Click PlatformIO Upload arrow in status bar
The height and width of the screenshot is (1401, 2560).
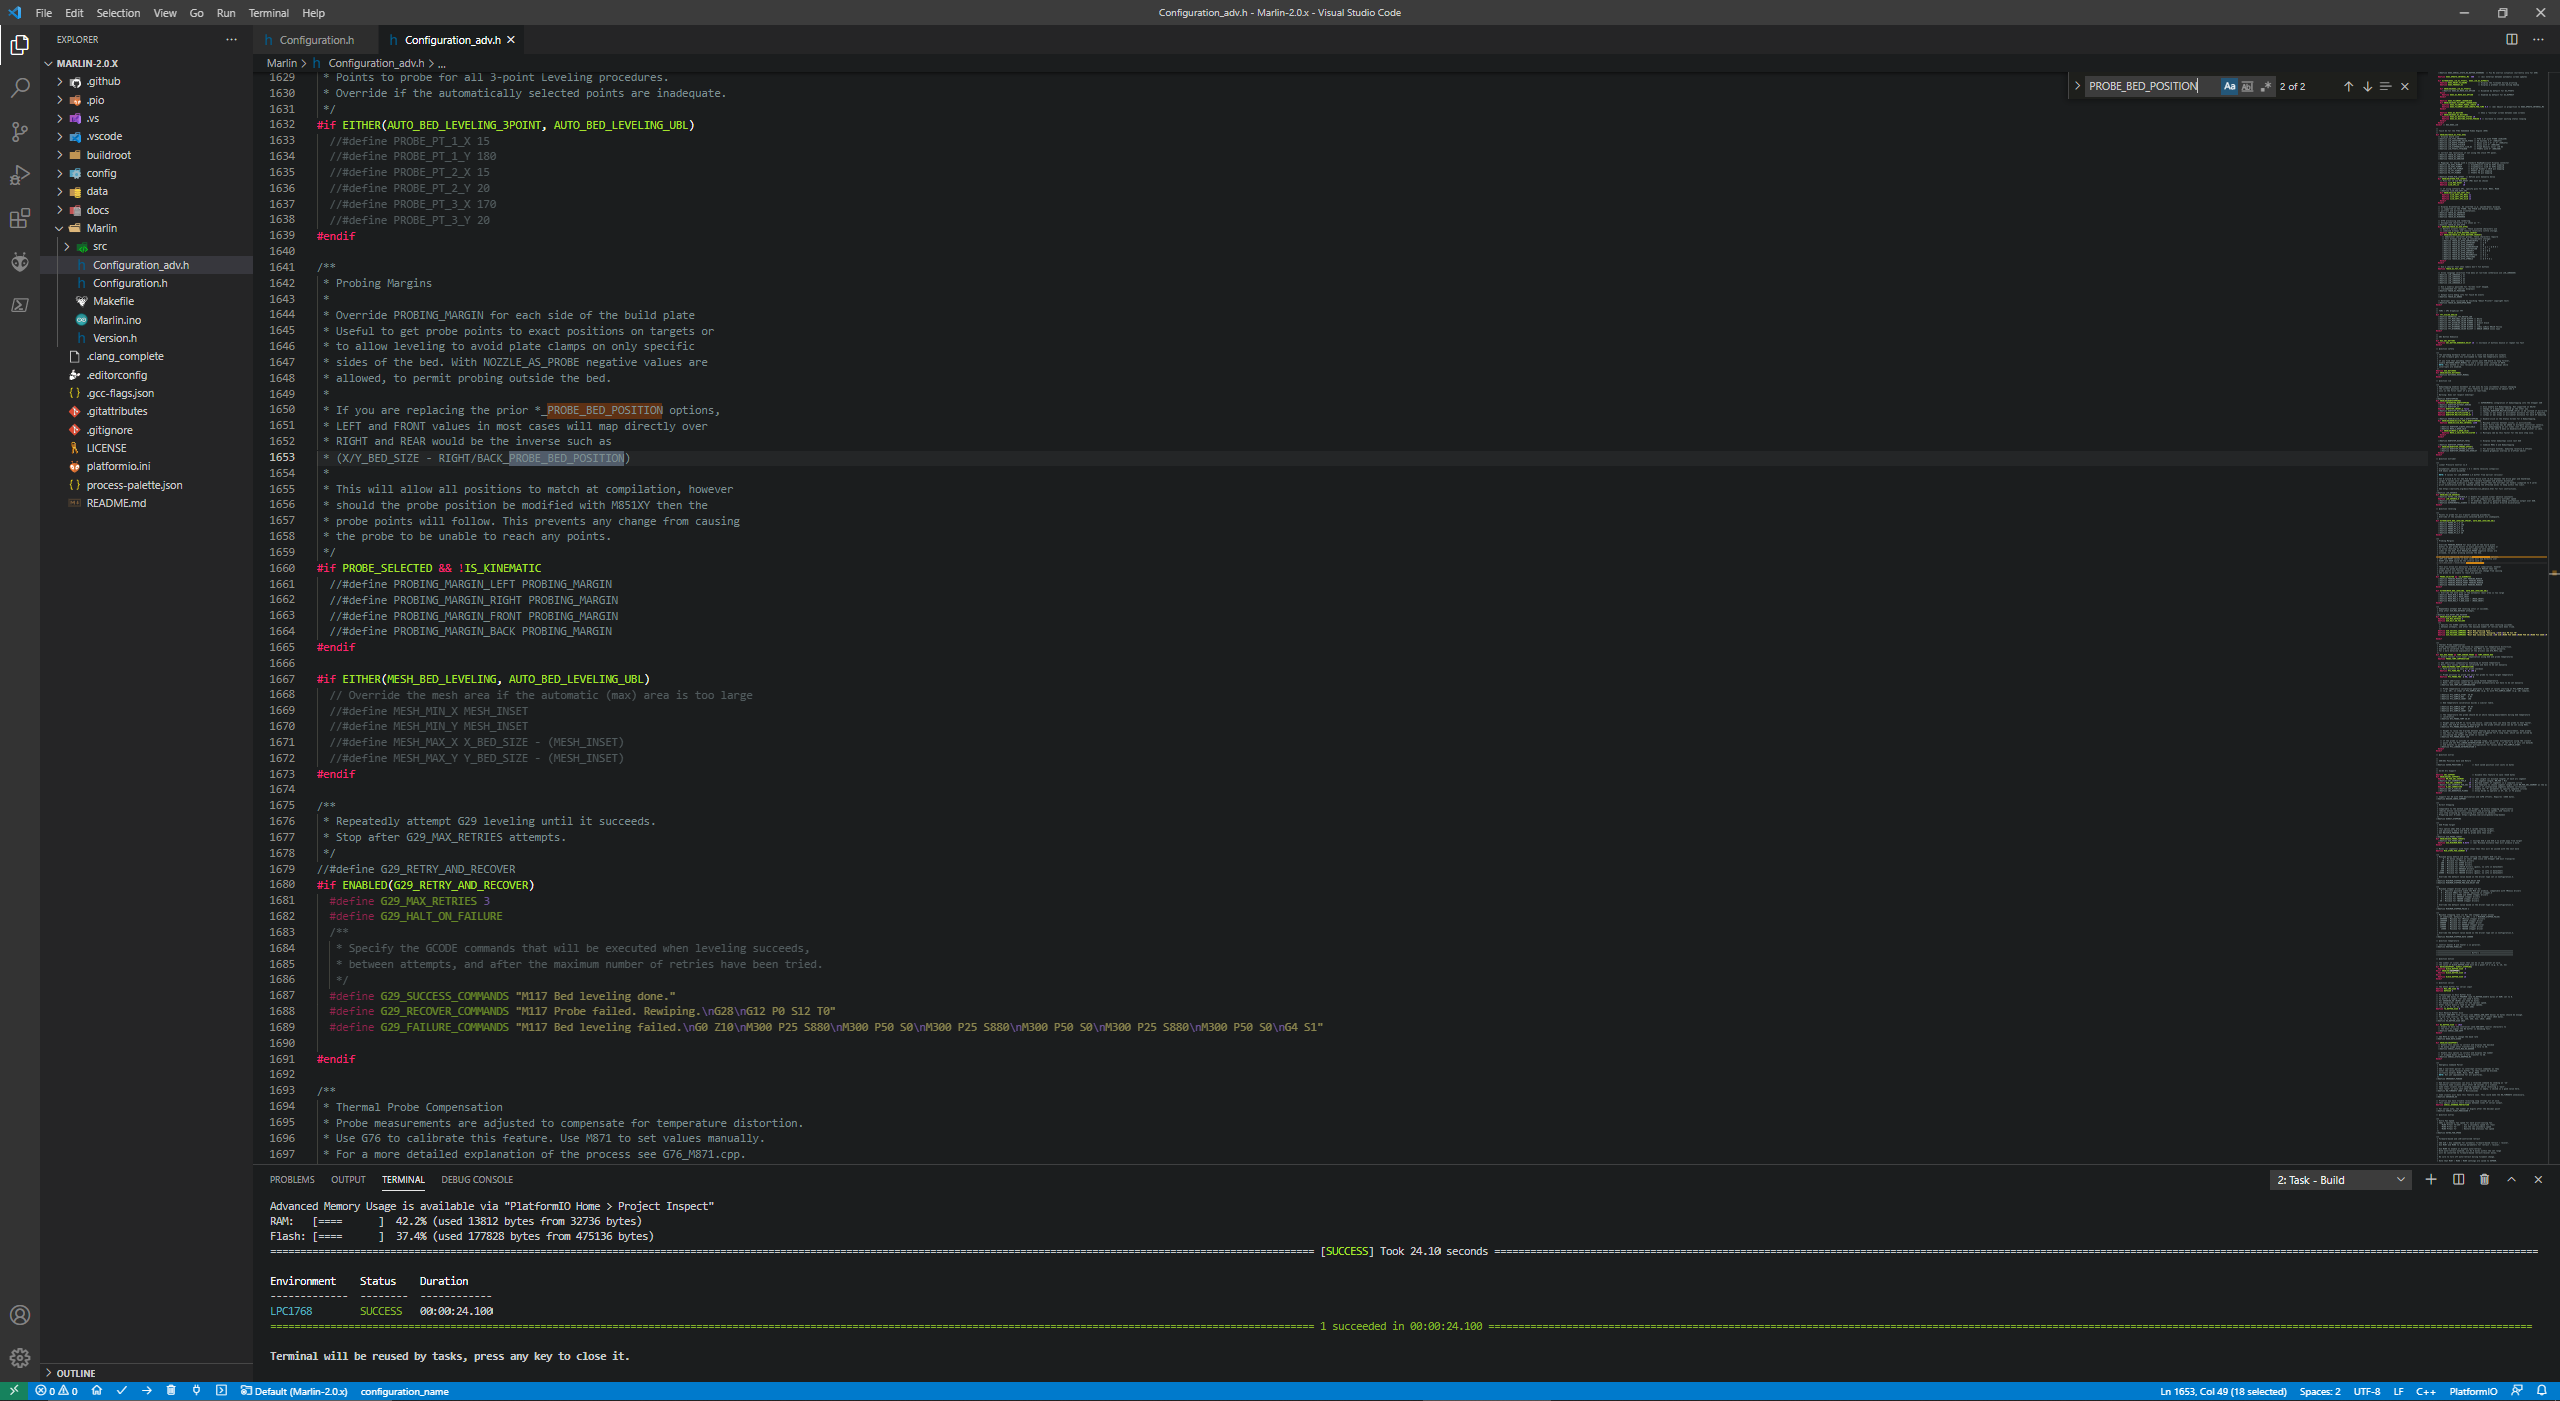click(x=146, y=1390)
